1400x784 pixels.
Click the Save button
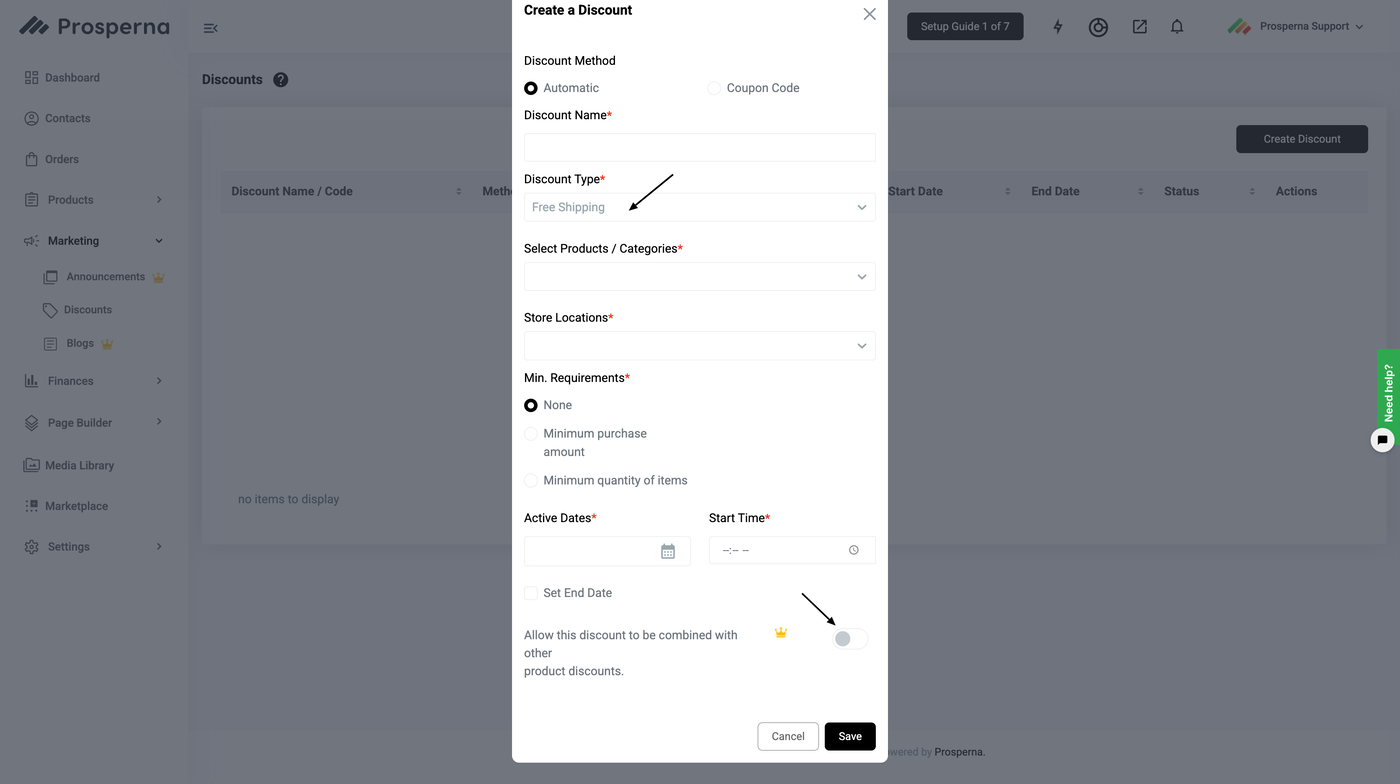(x=850, y=736)
